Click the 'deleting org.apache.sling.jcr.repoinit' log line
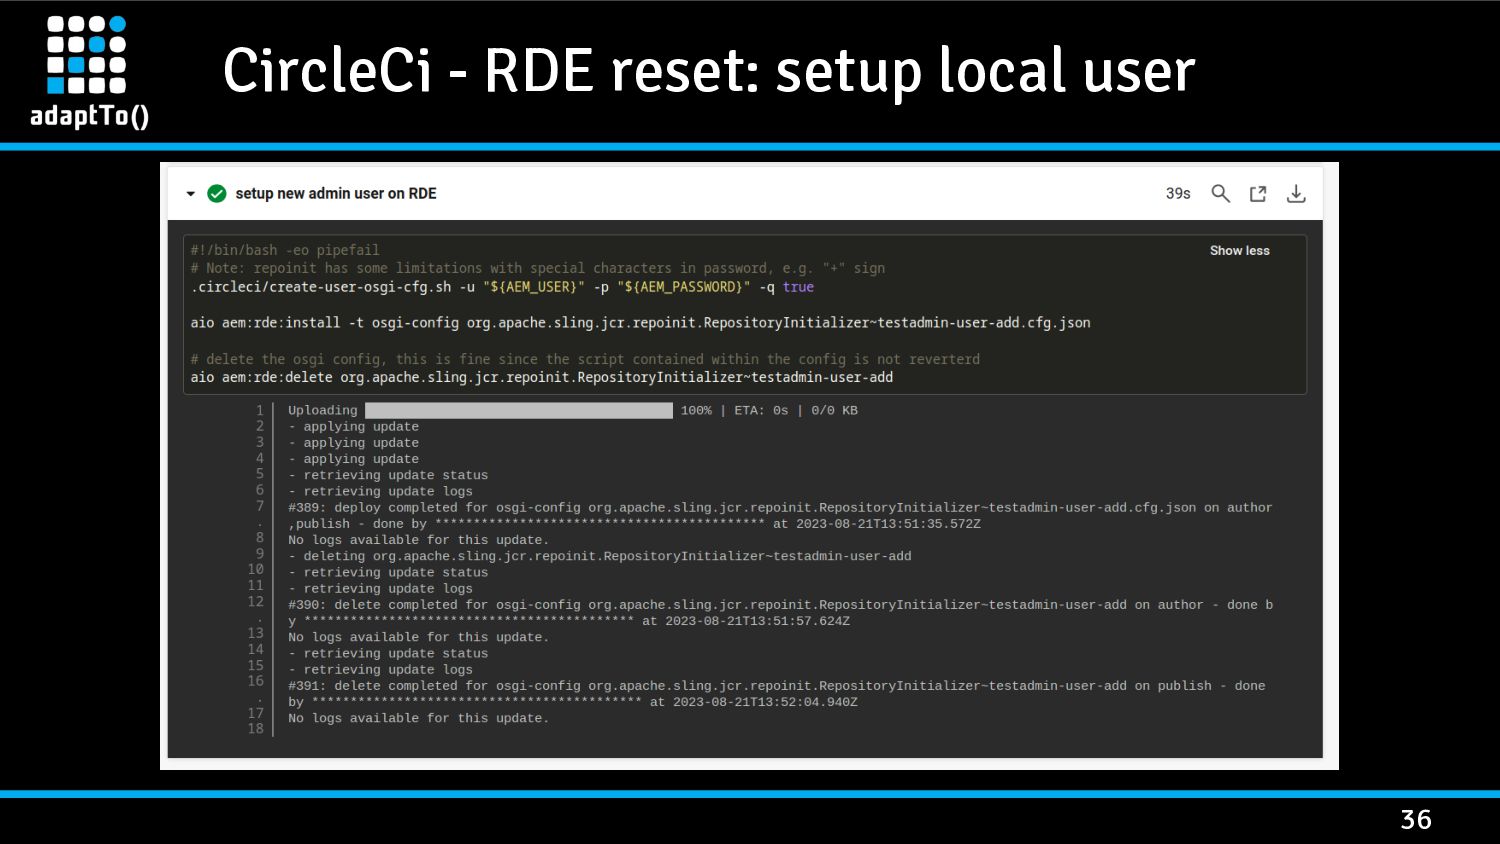 [600, 556]
